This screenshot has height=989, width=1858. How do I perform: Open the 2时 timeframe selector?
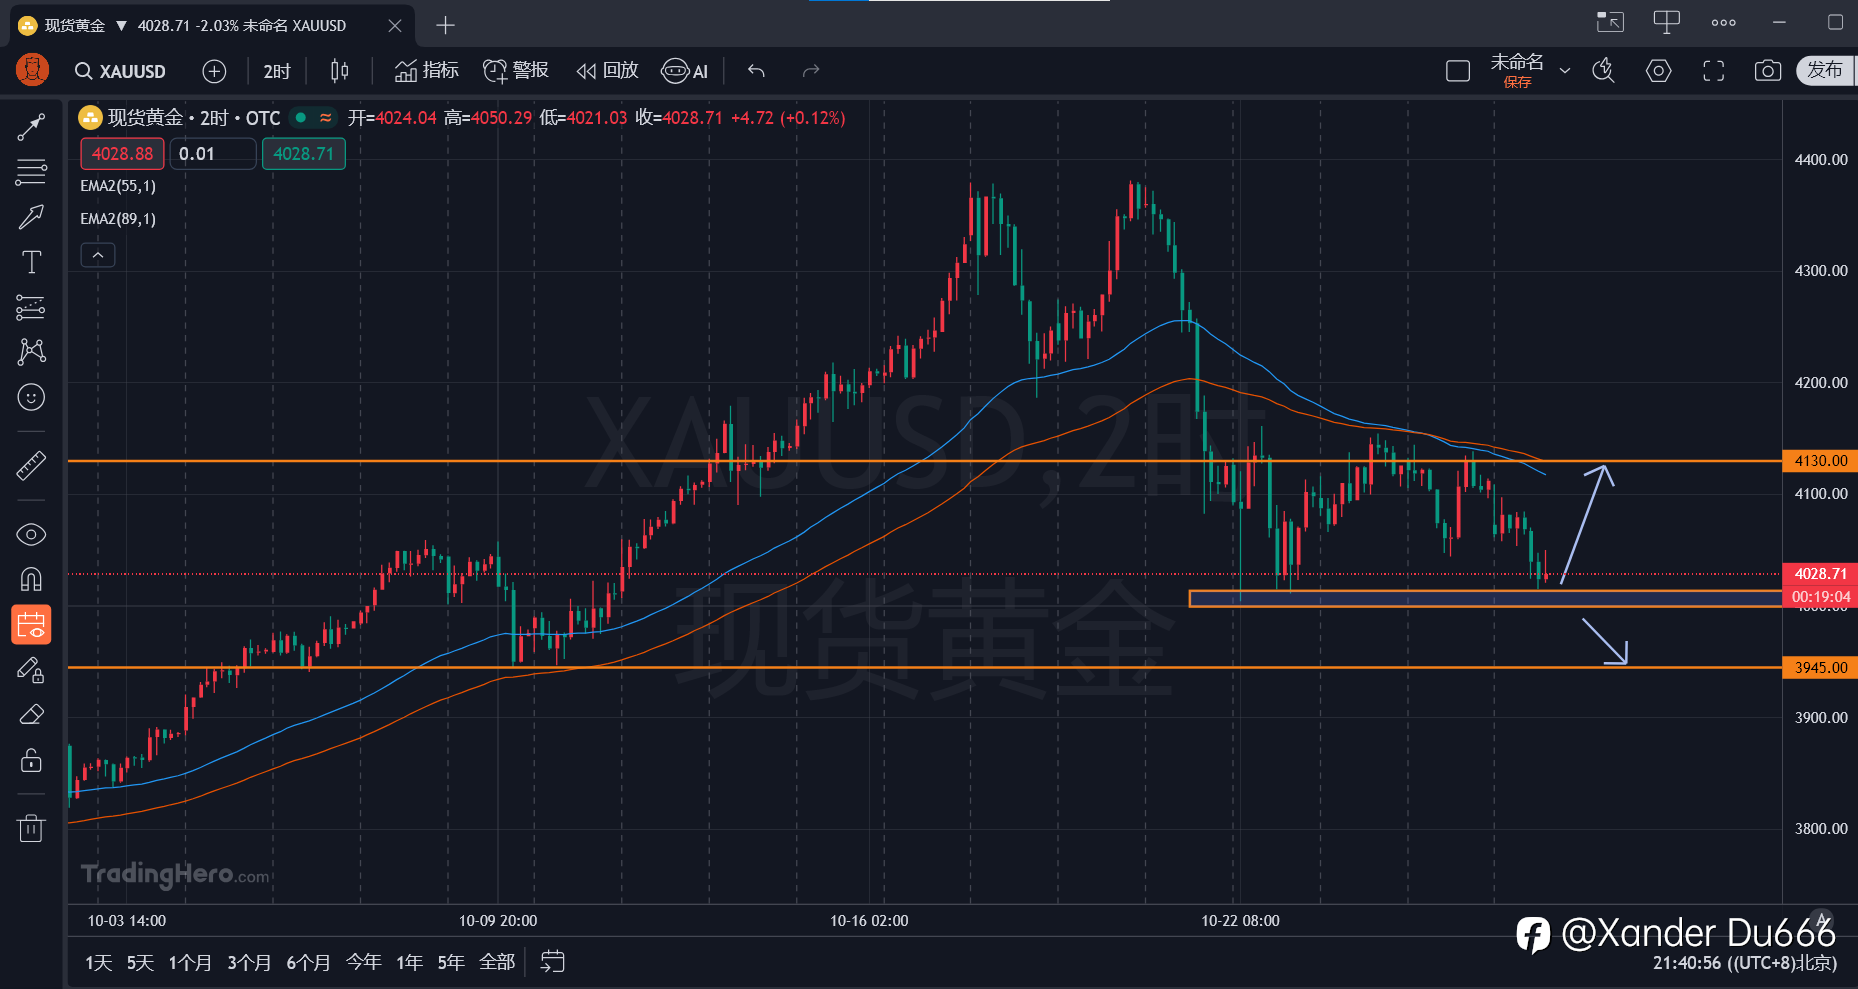(277, 71)
